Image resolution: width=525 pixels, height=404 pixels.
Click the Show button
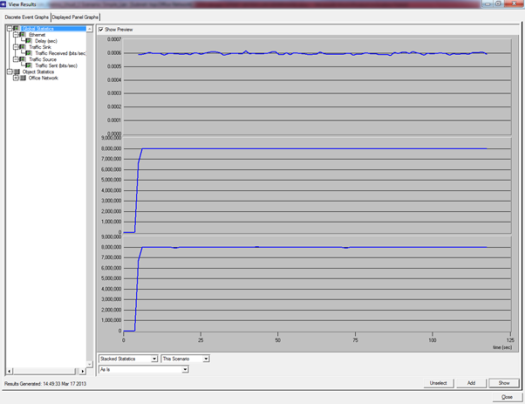pyautogui.click(x=504, y=383)
